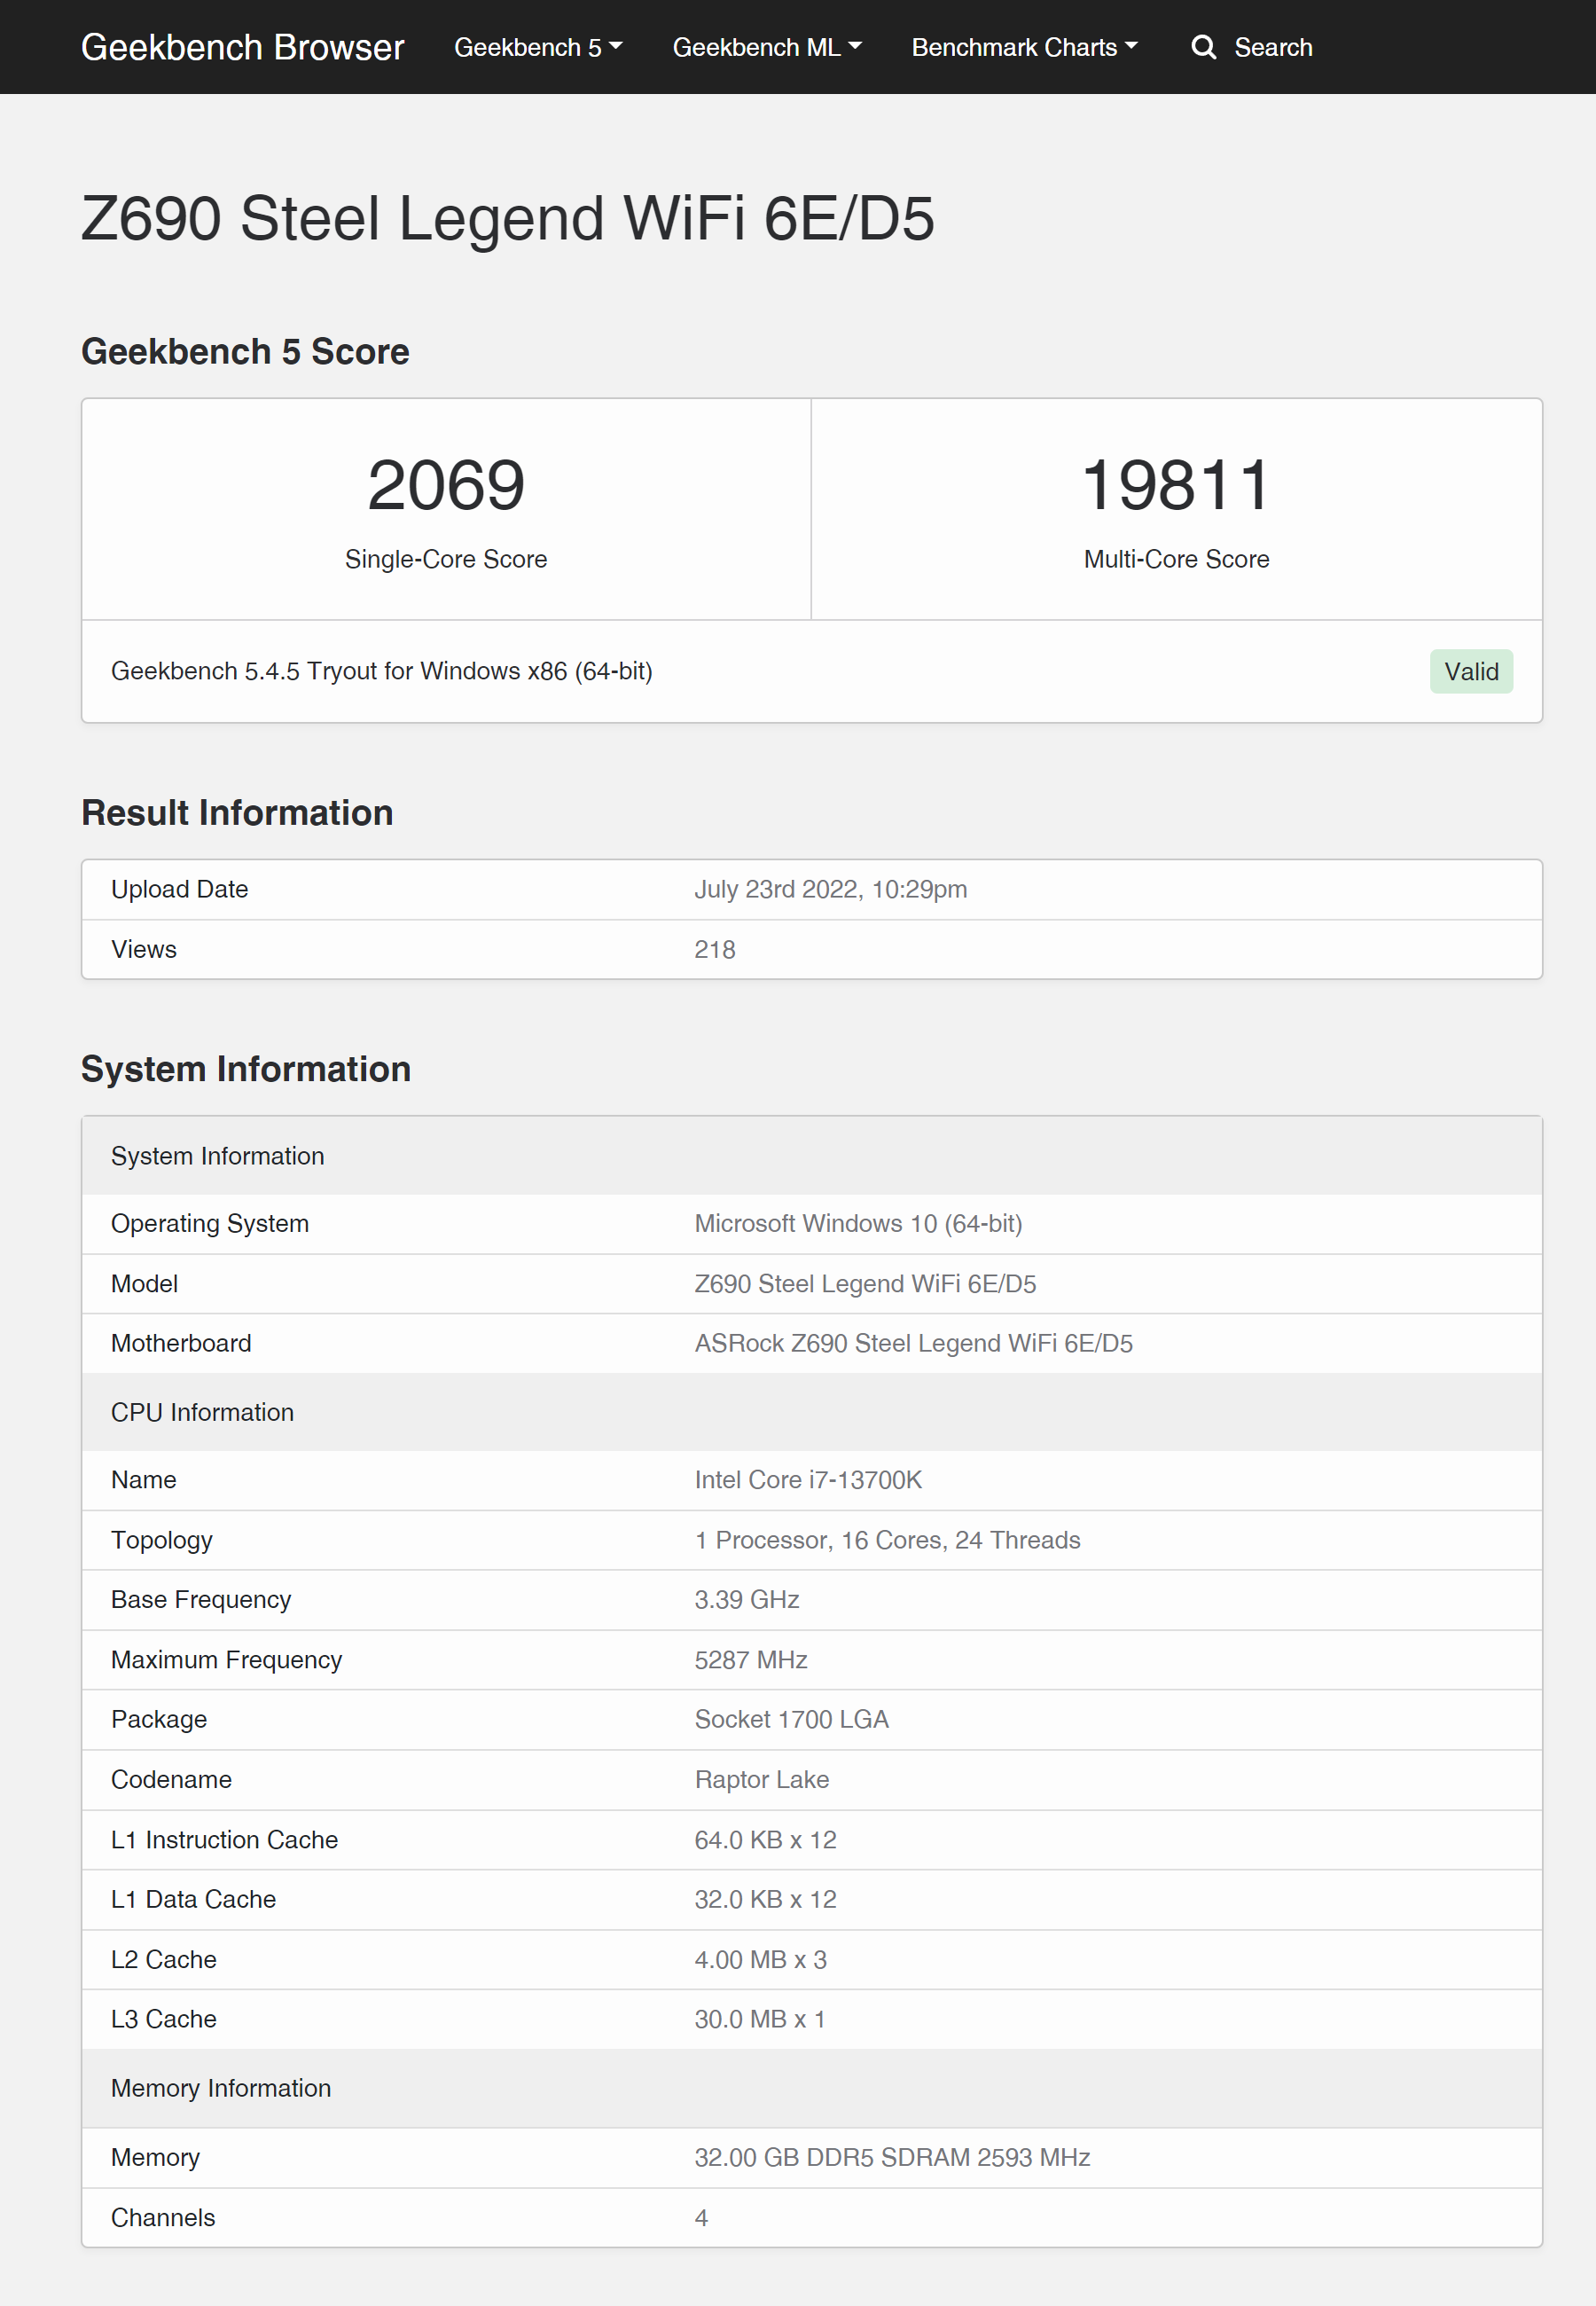Select the 32.0 KB x 12 cache value
Viewport: 1596px width, 2306px height.
765,1899
